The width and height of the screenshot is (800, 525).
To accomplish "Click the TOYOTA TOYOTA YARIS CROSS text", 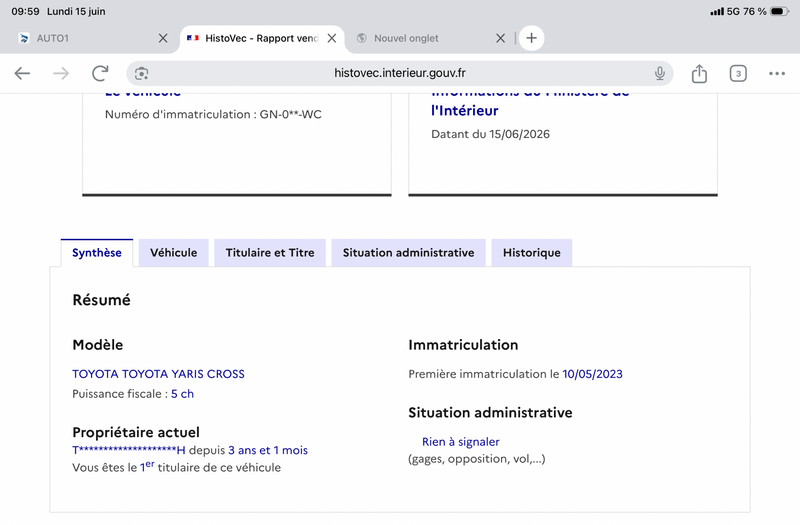I will click(x=158, y=374).
